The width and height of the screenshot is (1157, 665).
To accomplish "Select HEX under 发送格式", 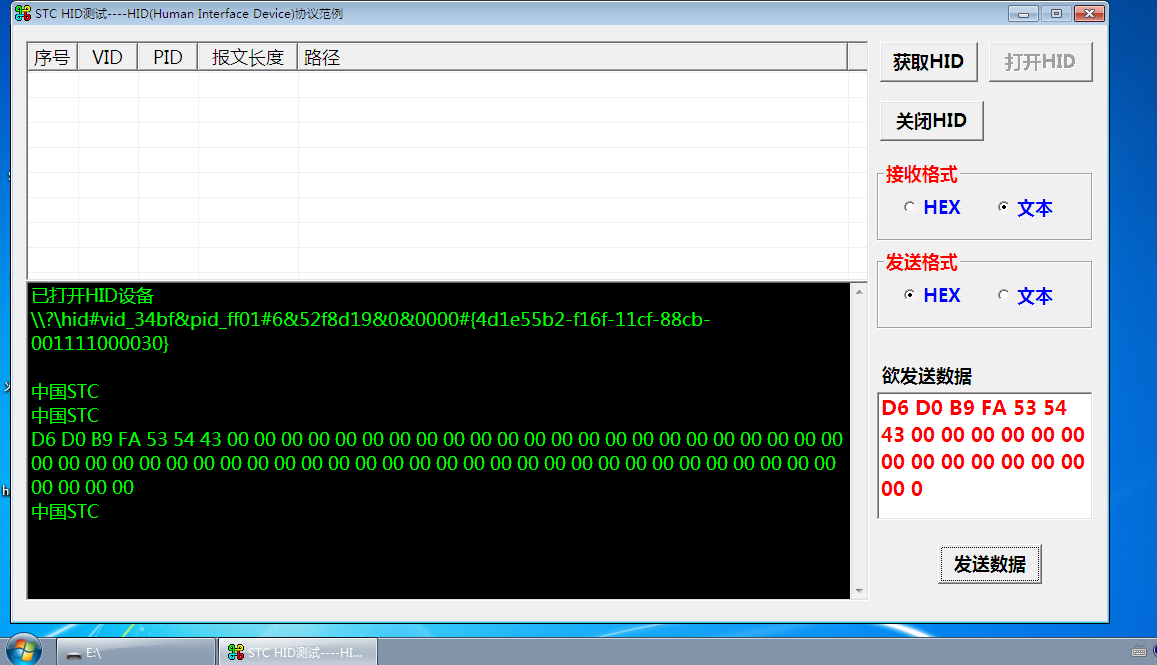I will pyautogui.click(x=932, y=295).
